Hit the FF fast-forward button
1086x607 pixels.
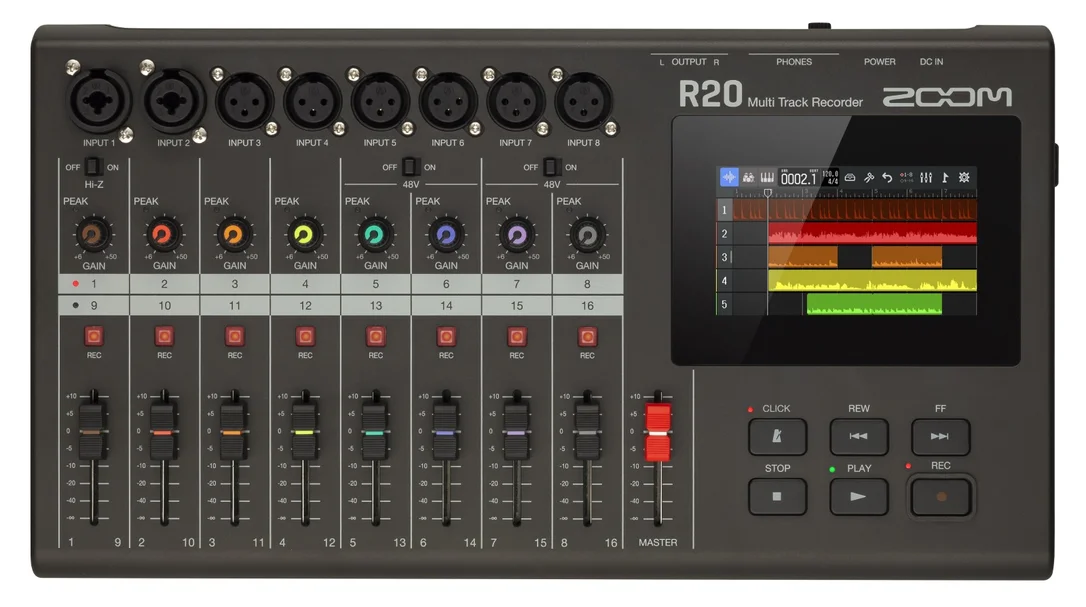pos(940,437)
